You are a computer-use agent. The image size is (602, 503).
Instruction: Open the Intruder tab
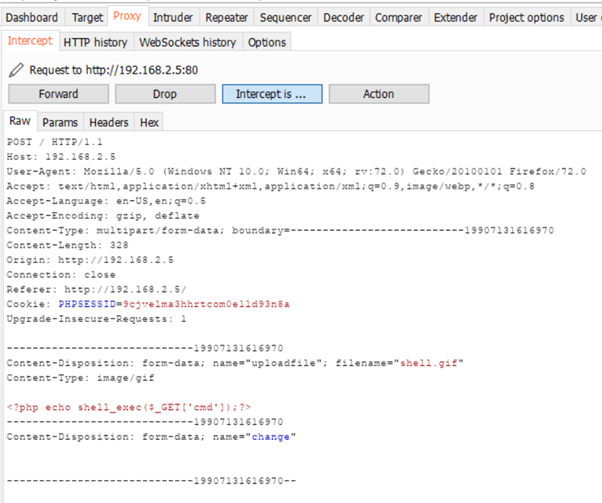click(x=173, y=18)
